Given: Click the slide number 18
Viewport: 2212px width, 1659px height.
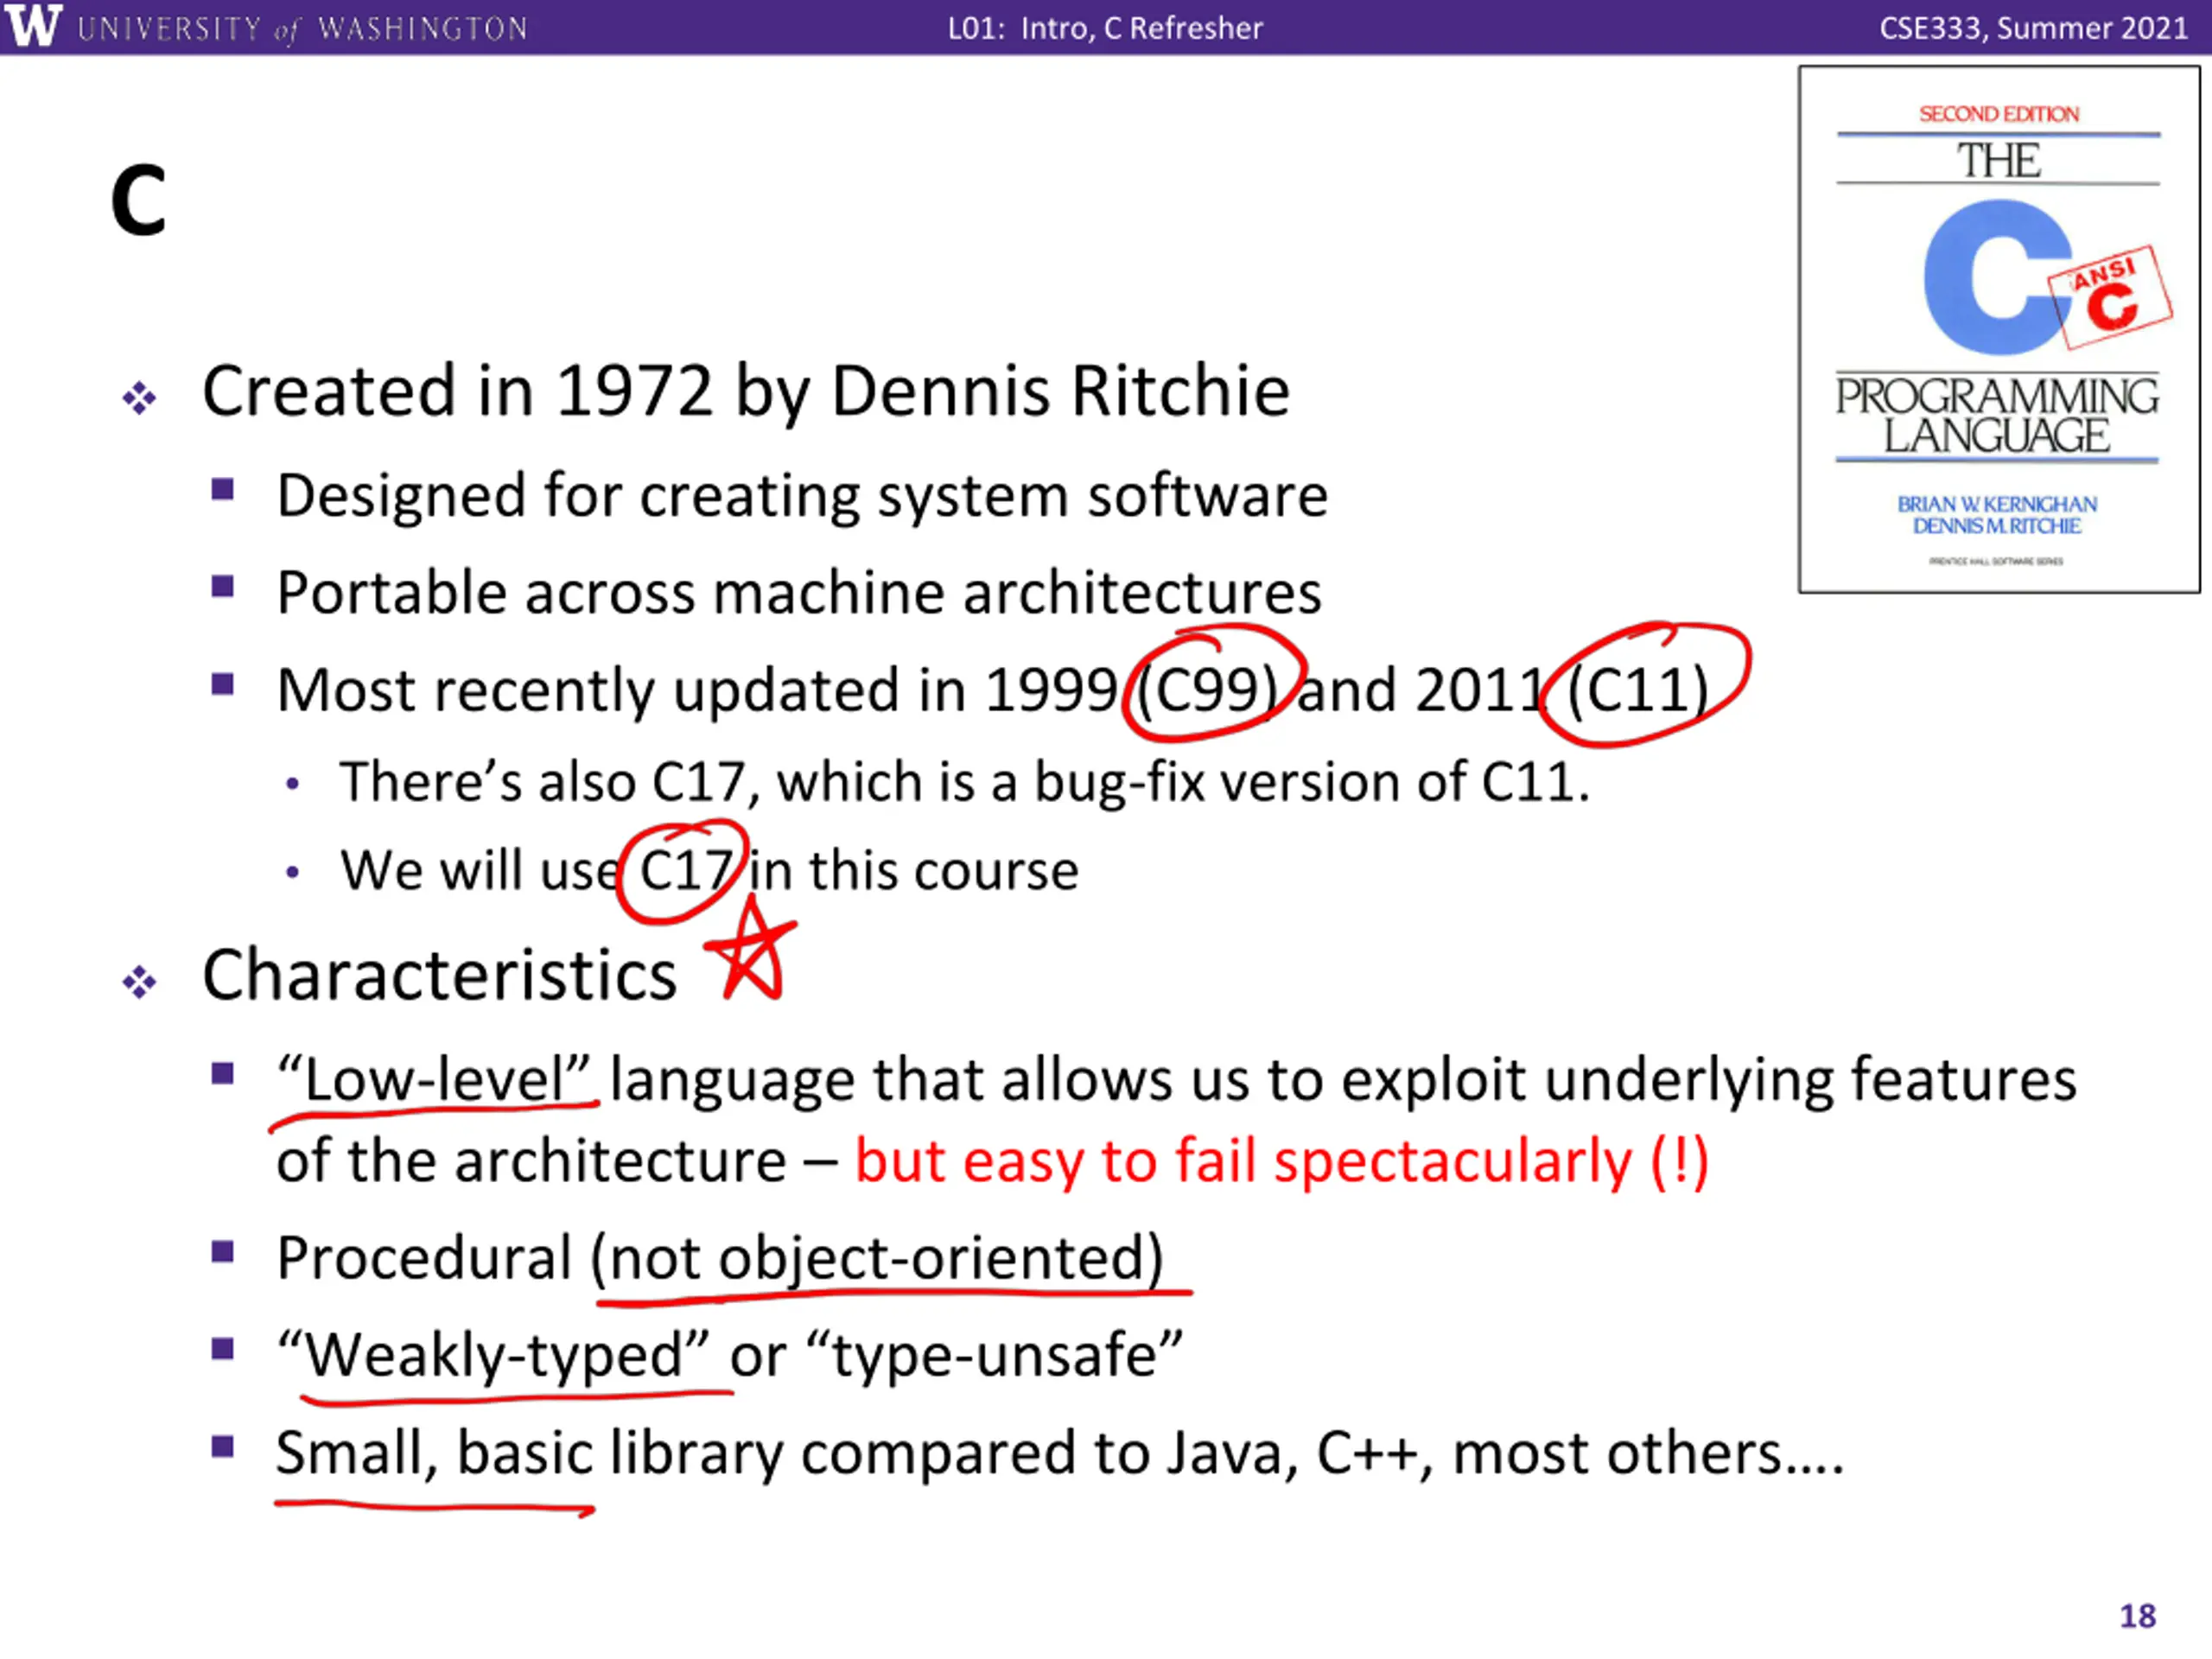Looking at the screenshot, I should (2138, 1616).
